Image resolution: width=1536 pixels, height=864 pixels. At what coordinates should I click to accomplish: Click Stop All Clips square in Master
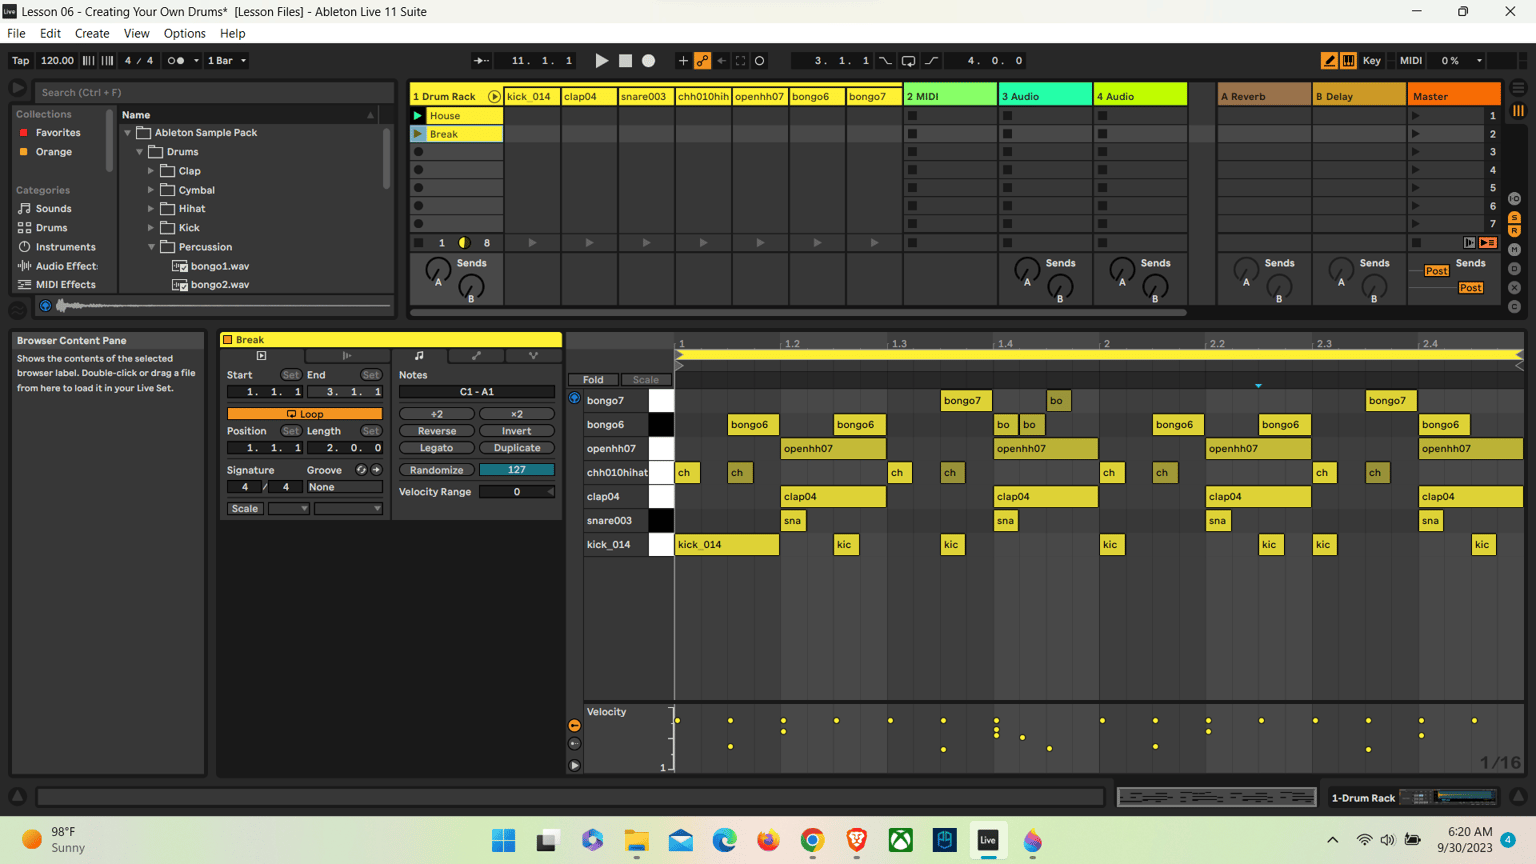pyautogui.click(x=1416, y=243)
